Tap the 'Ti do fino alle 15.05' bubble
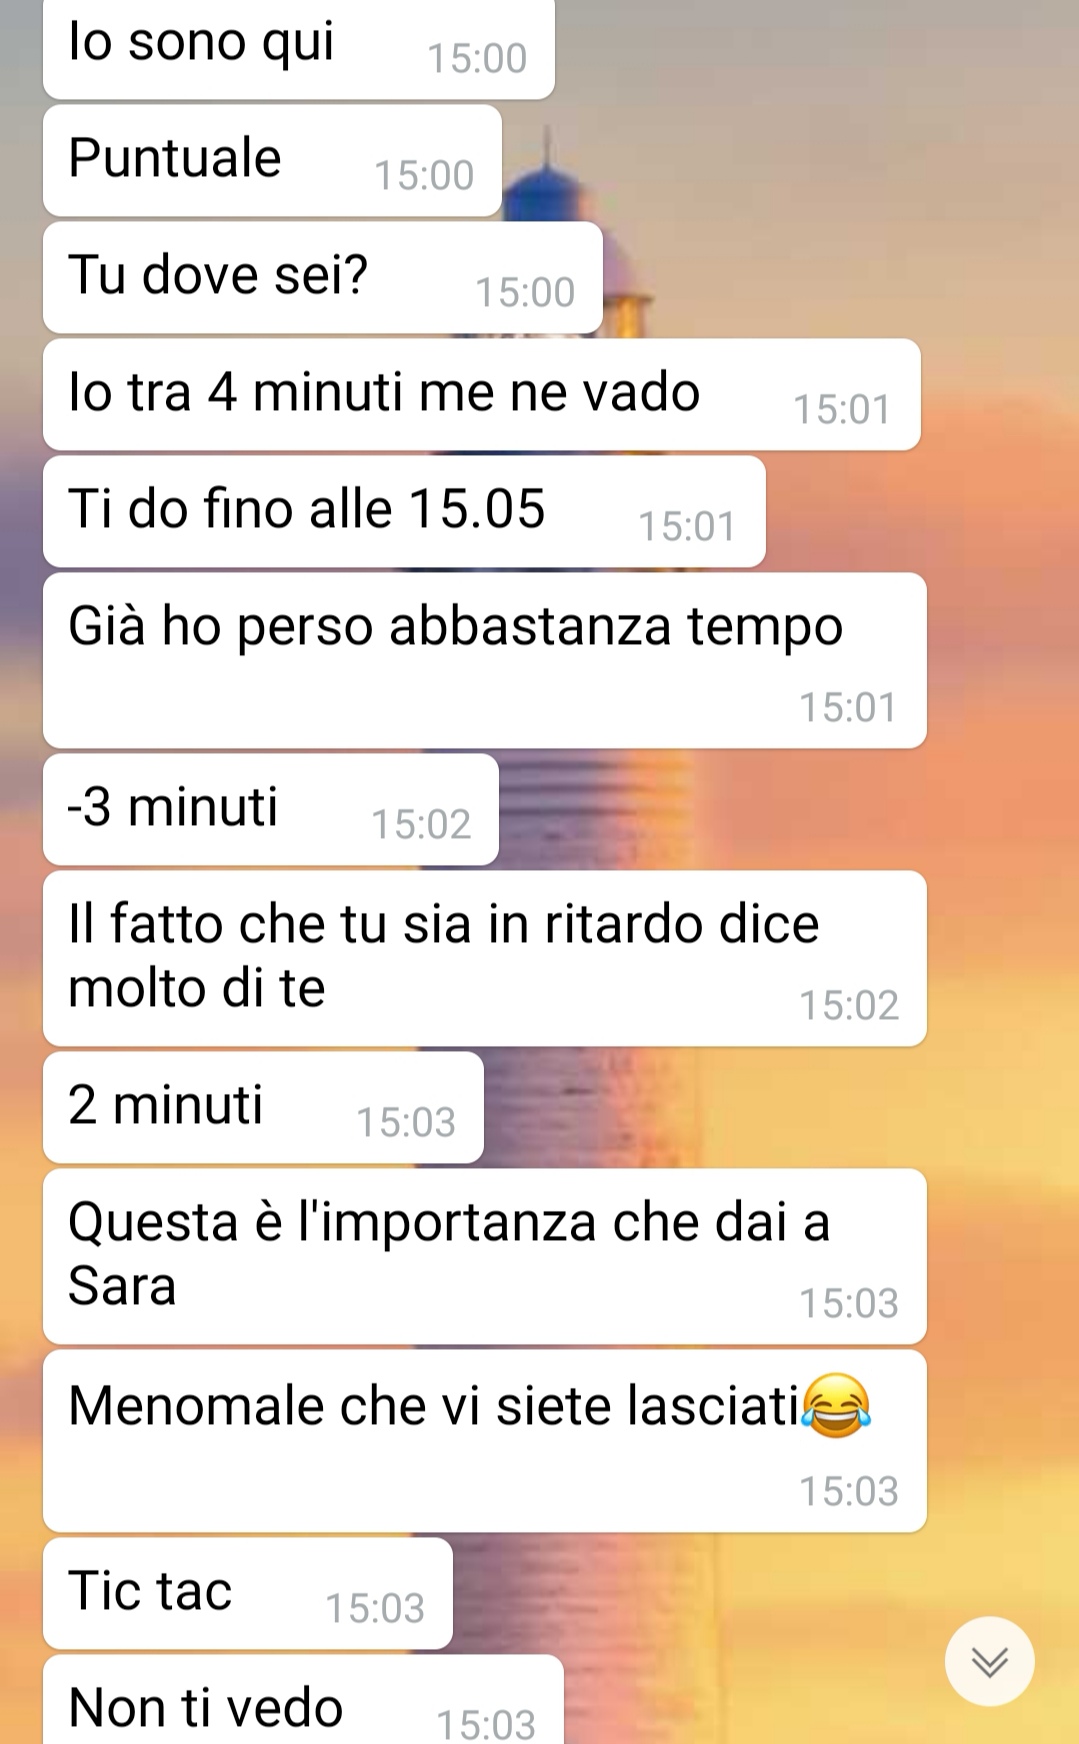This screenshot has width=1079, height=1744. [x=404, y=511]
